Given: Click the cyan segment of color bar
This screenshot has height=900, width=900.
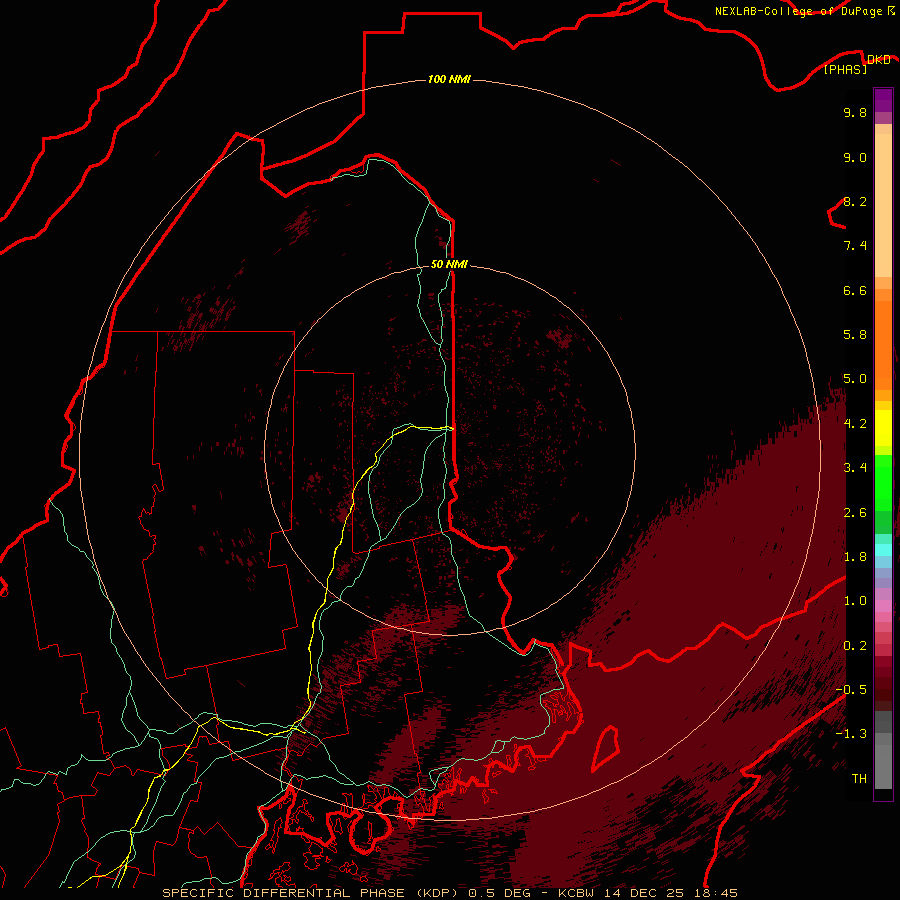Looking at the screenshot, I should pos(883,550).
